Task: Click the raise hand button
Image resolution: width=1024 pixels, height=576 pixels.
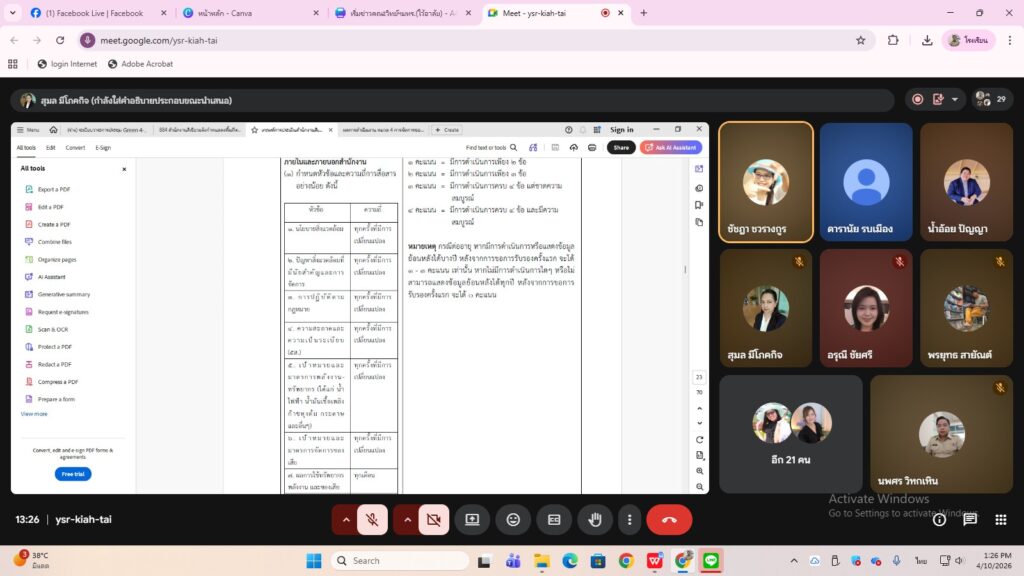Action: point(594,520)
